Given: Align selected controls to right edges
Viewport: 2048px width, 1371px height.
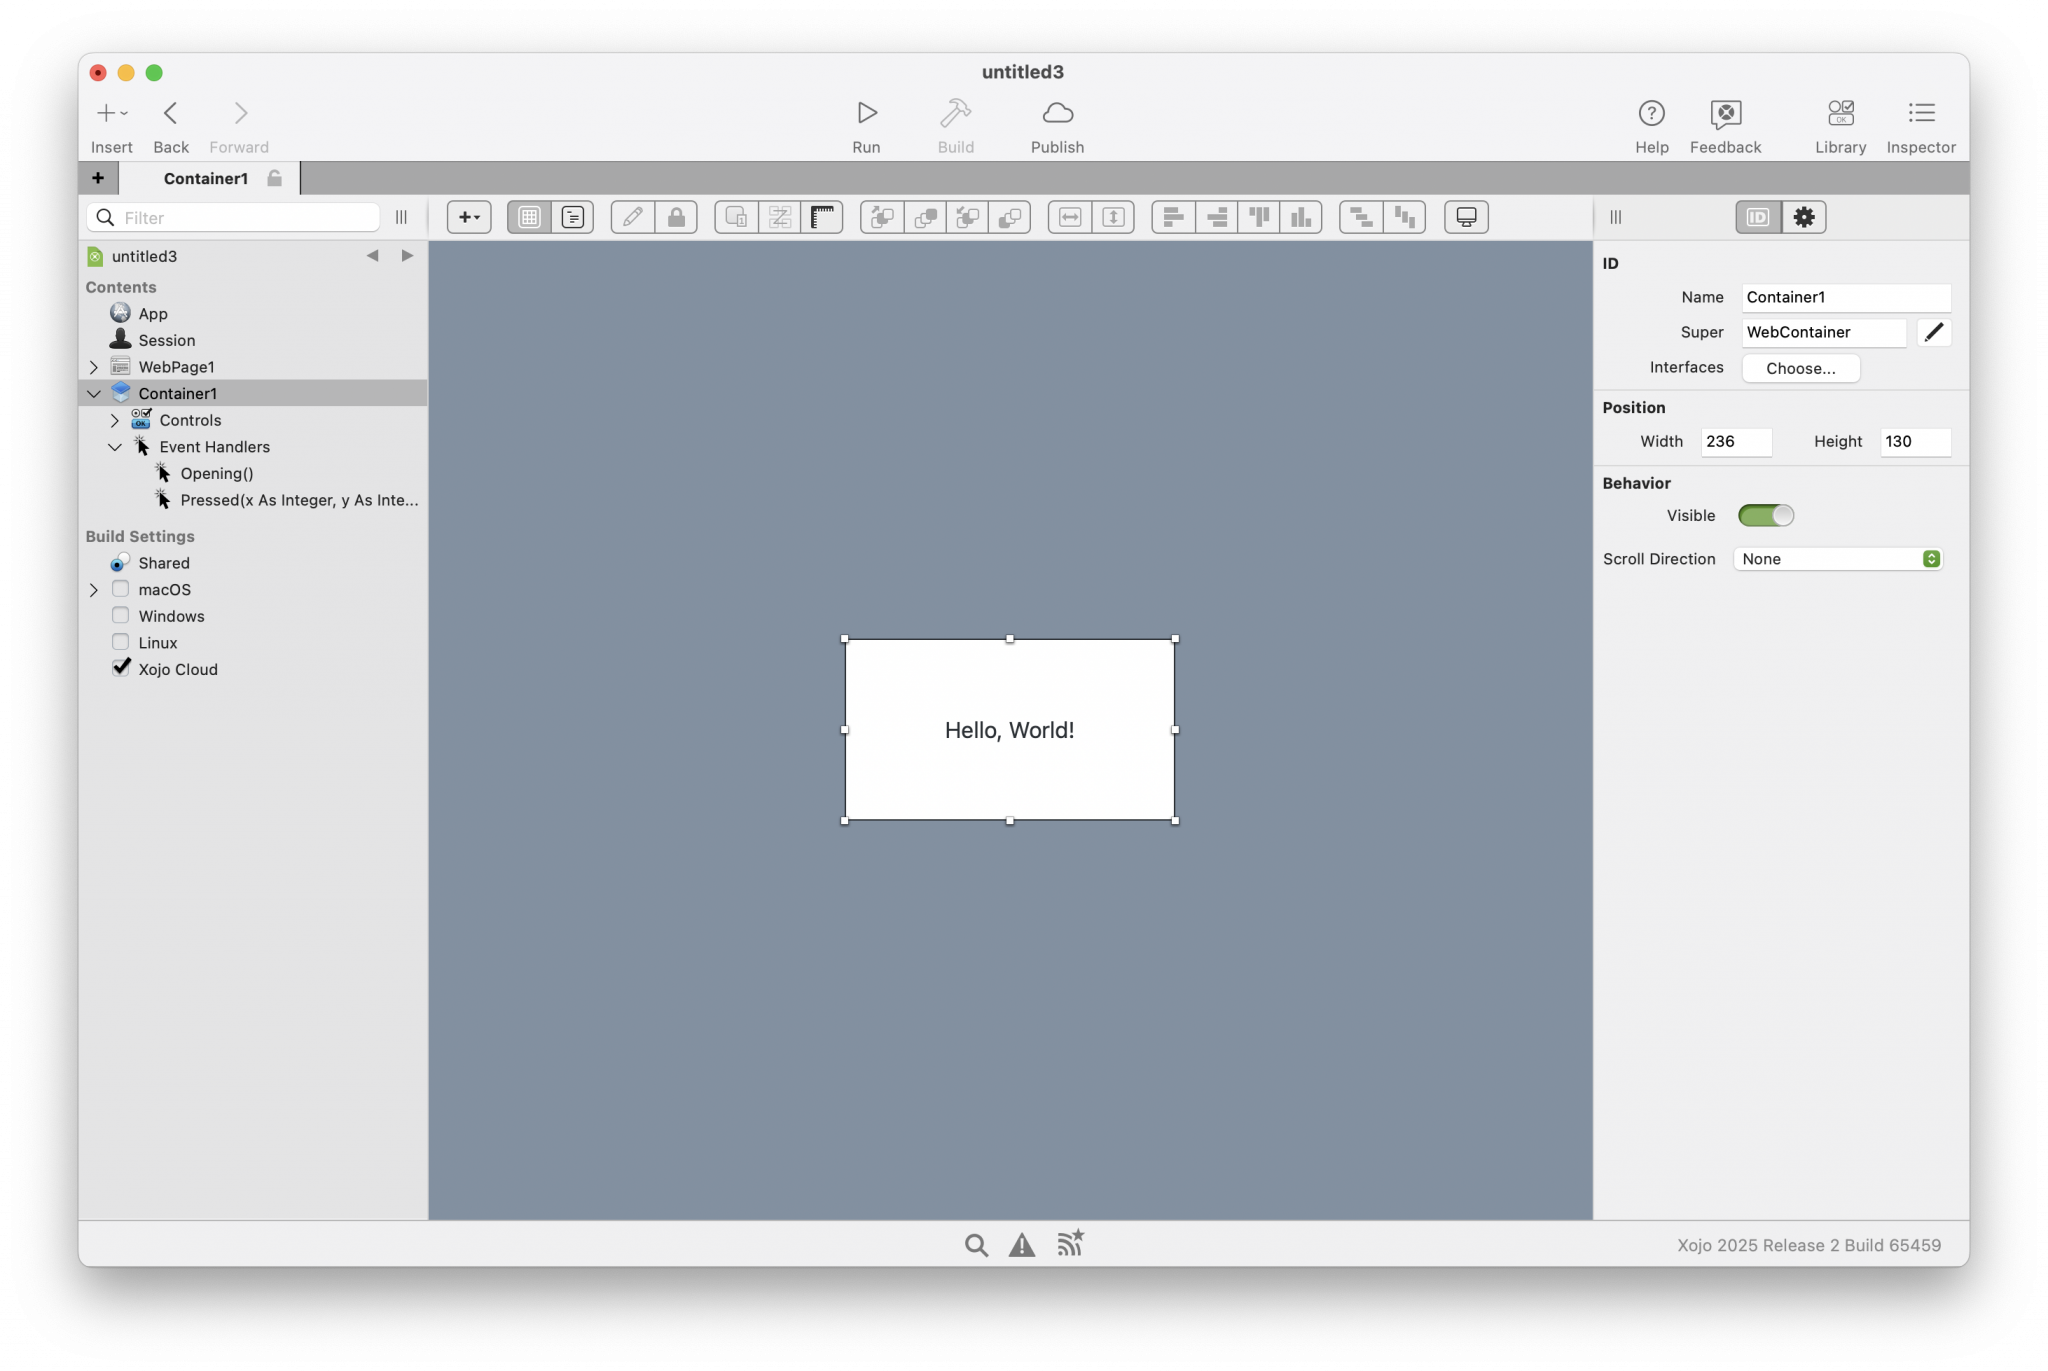Looking at the screenshot, I should [1217, 217].
